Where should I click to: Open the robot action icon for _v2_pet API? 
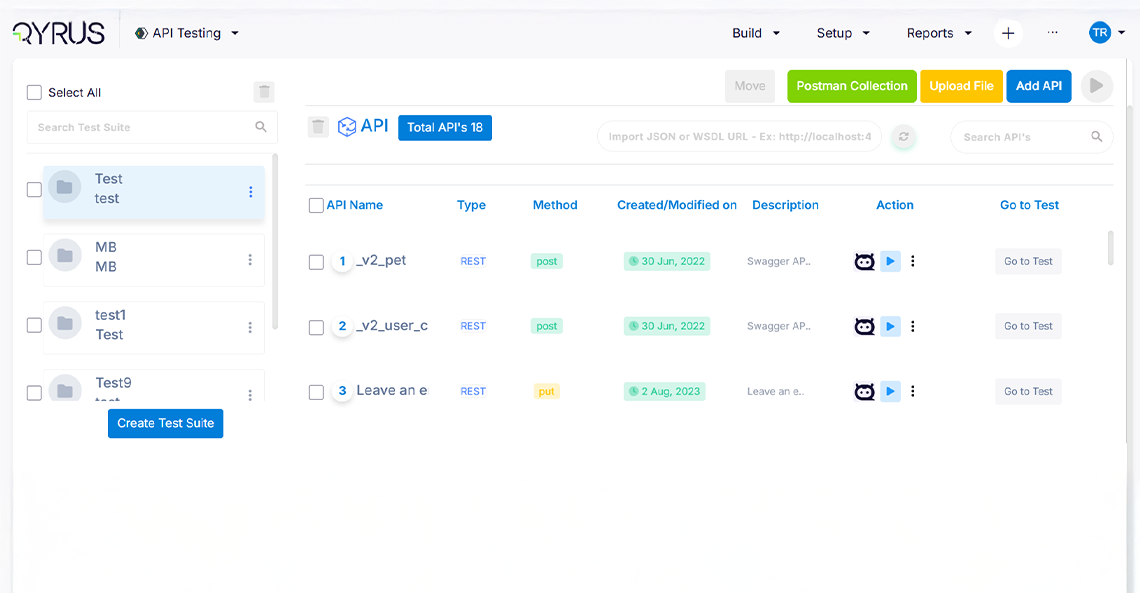[x=864, y=261]
